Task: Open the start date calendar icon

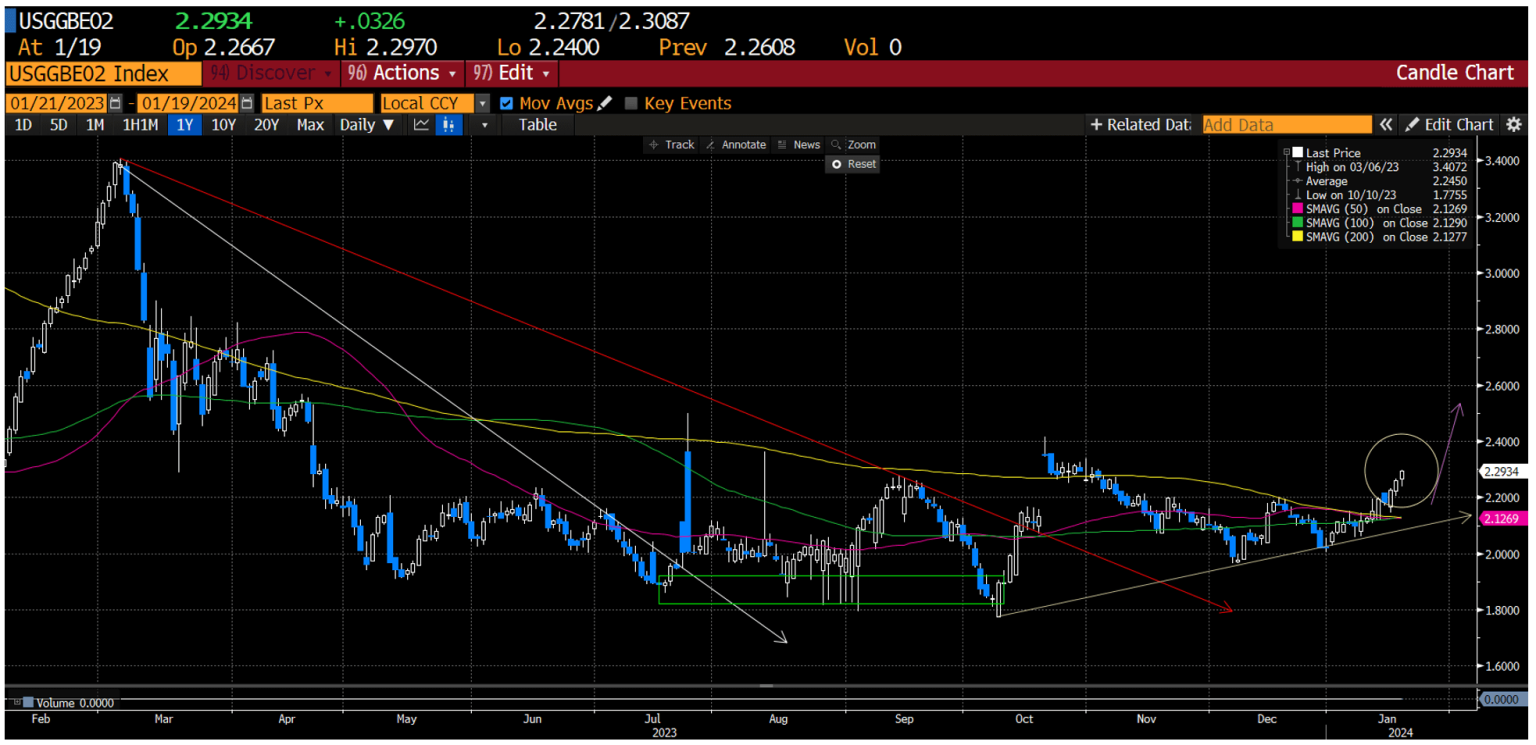Action: 115,103
